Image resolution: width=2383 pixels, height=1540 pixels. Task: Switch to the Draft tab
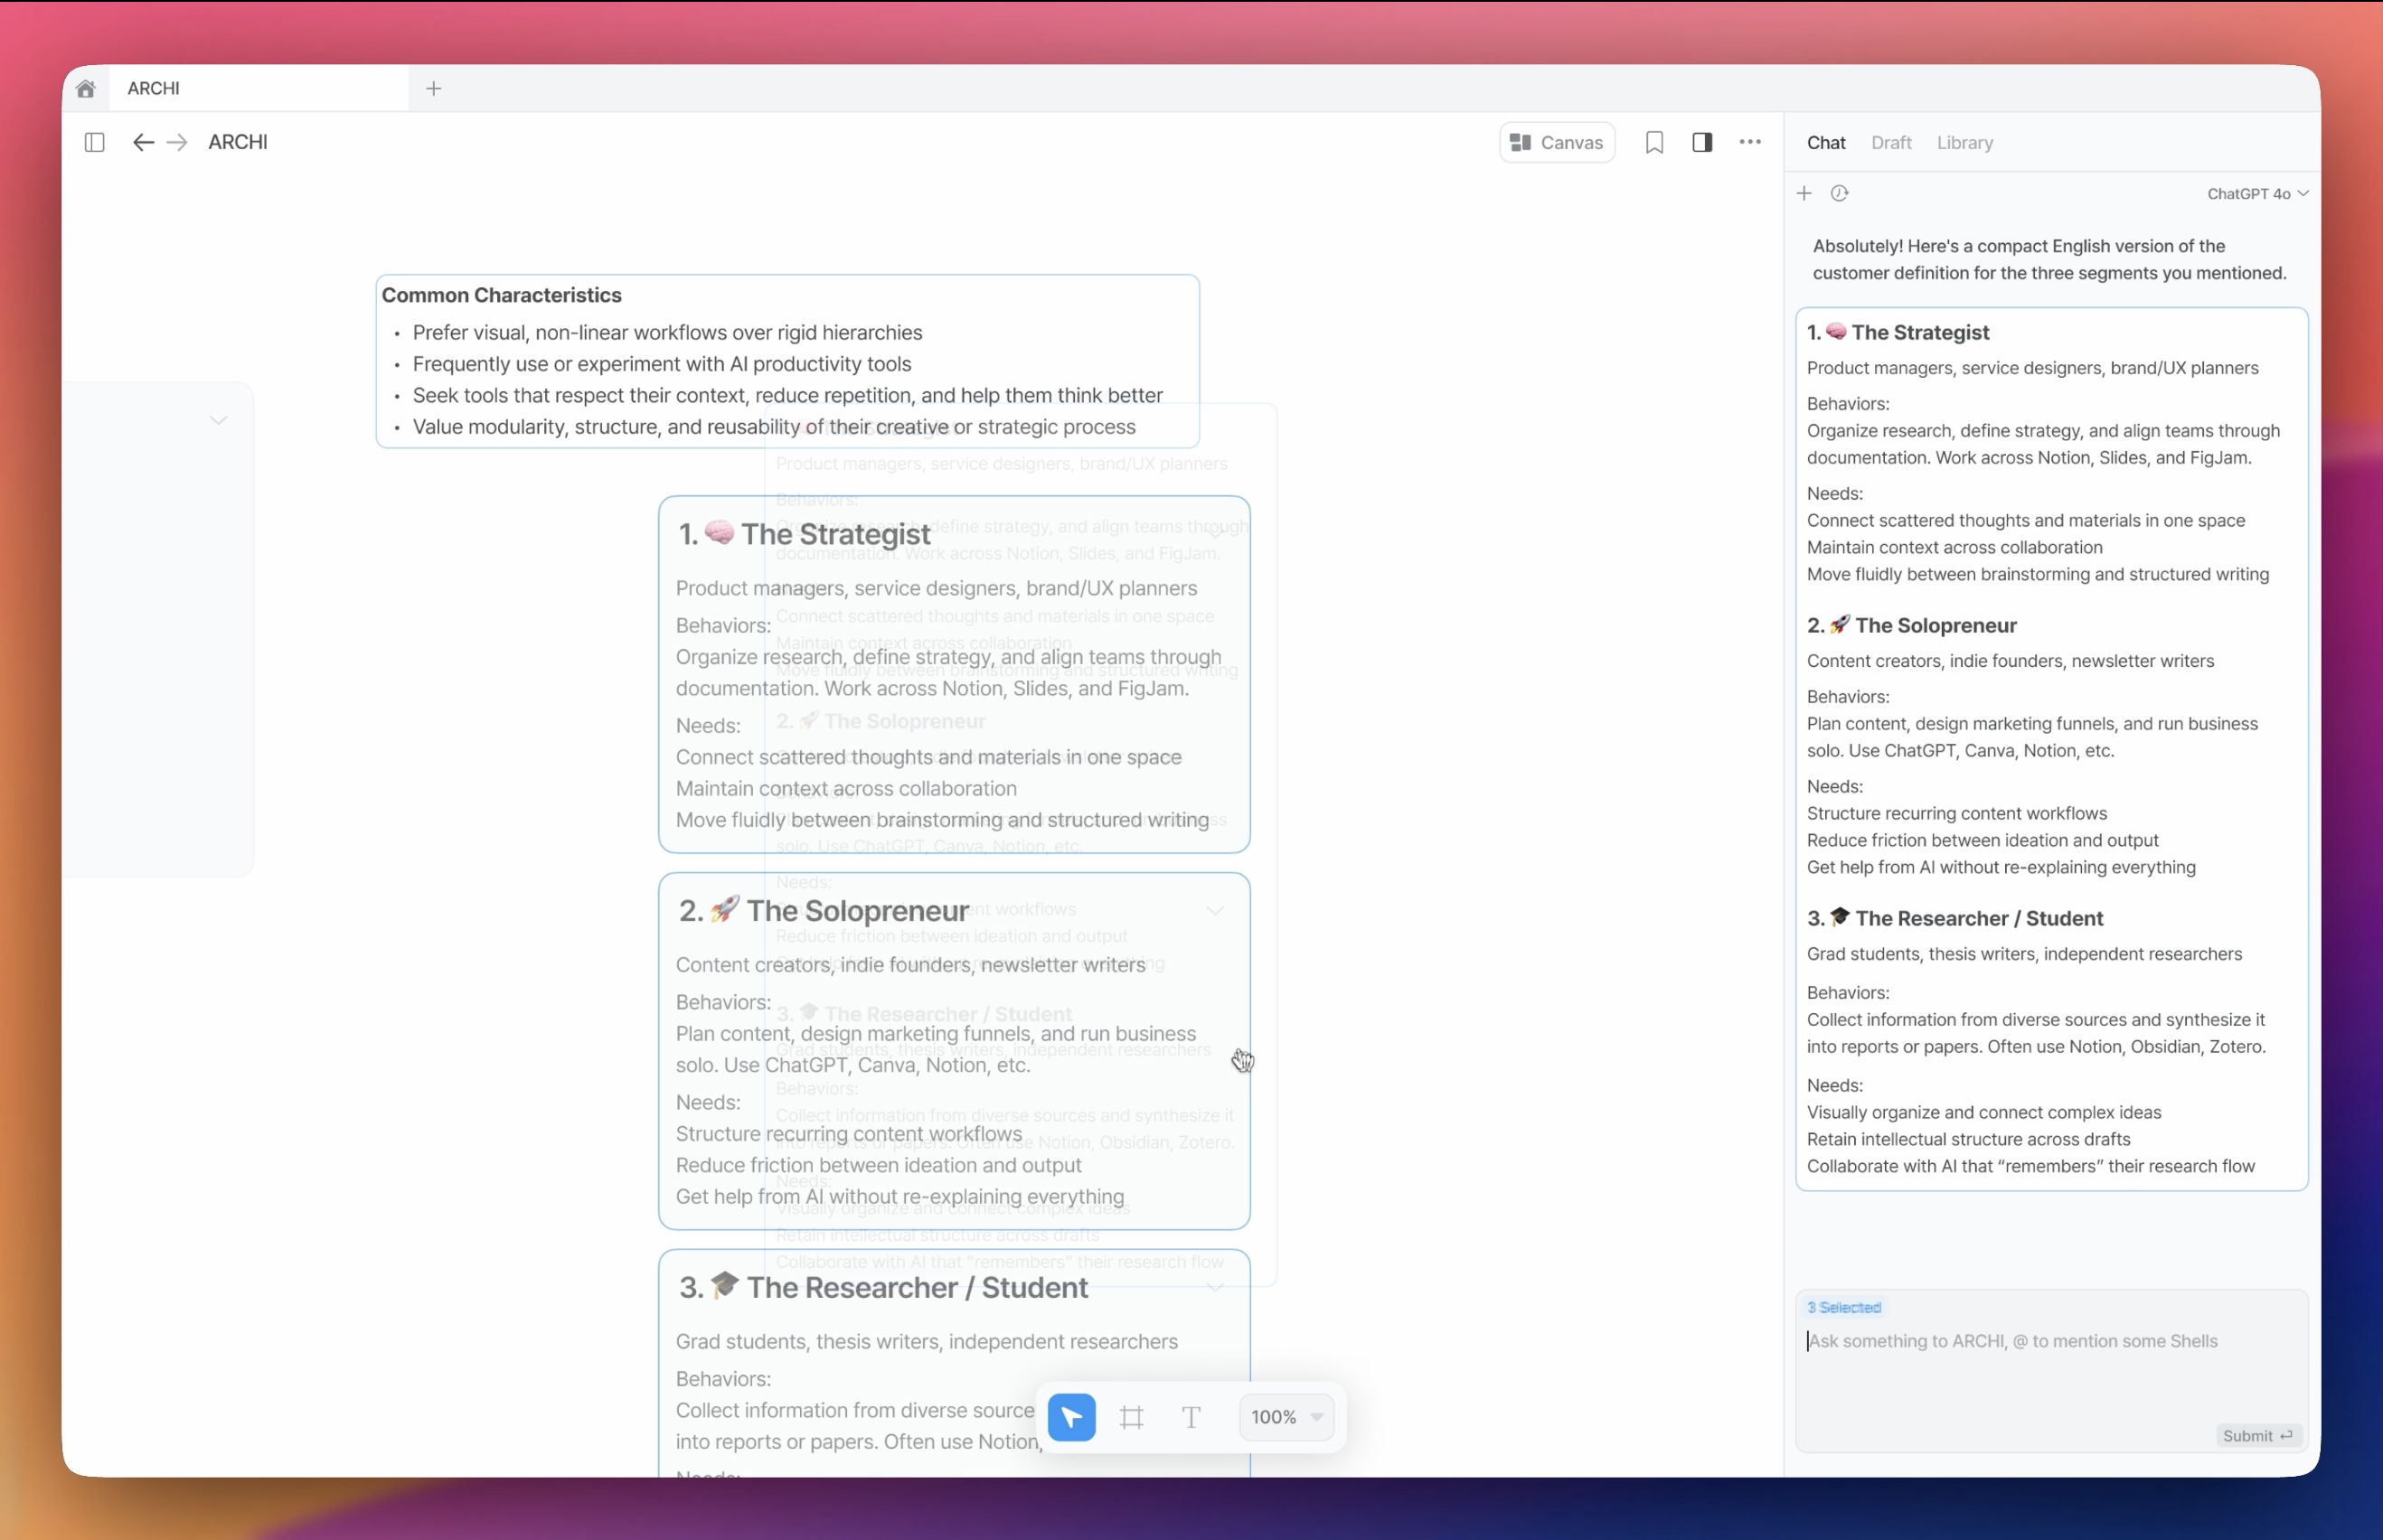point(1890,142)
